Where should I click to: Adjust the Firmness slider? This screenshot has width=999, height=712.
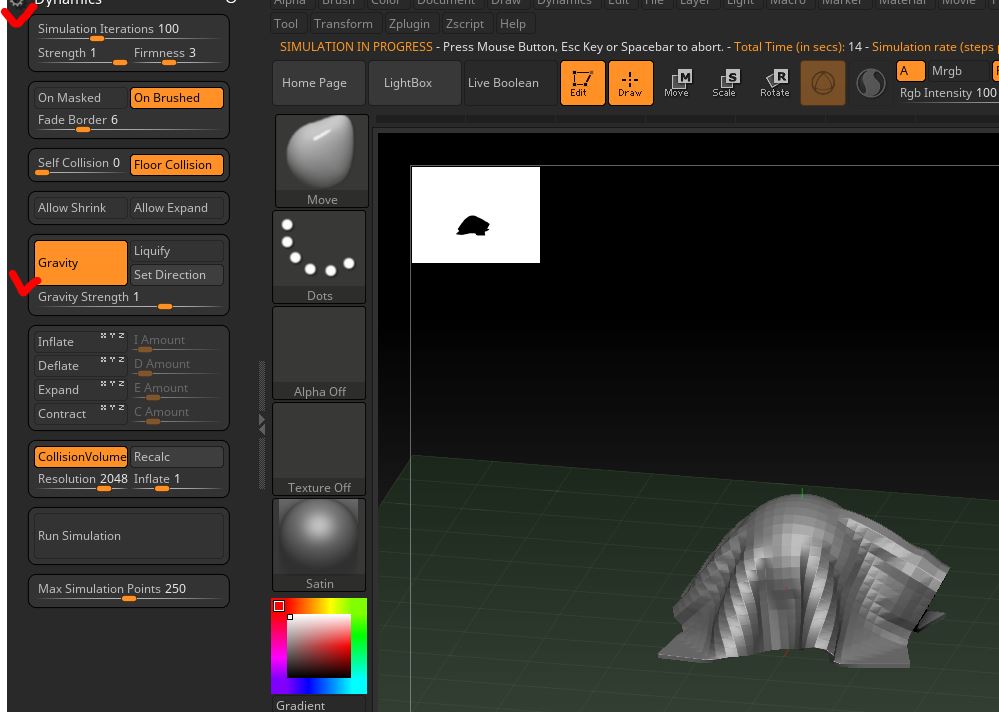[x=176, y=55]
